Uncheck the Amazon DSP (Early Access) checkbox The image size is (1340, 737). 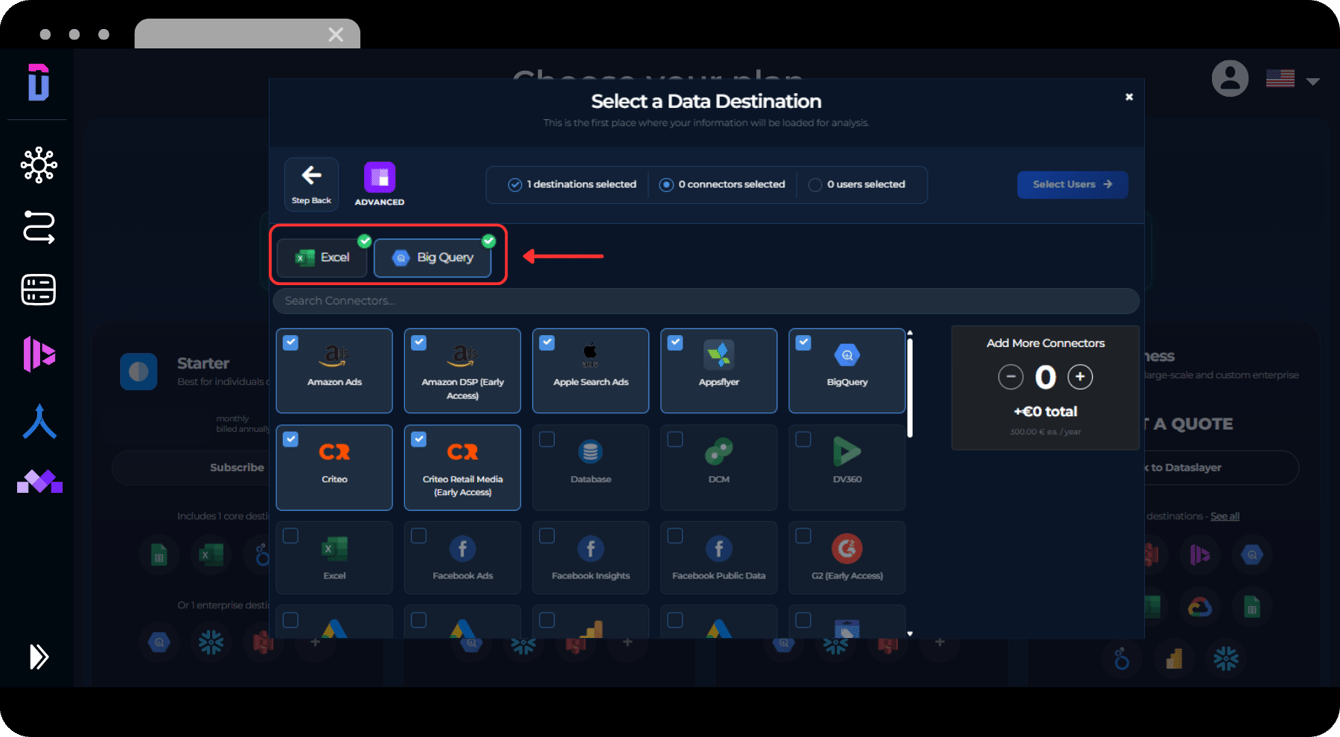pyautogui.click(x=419, y=343)
